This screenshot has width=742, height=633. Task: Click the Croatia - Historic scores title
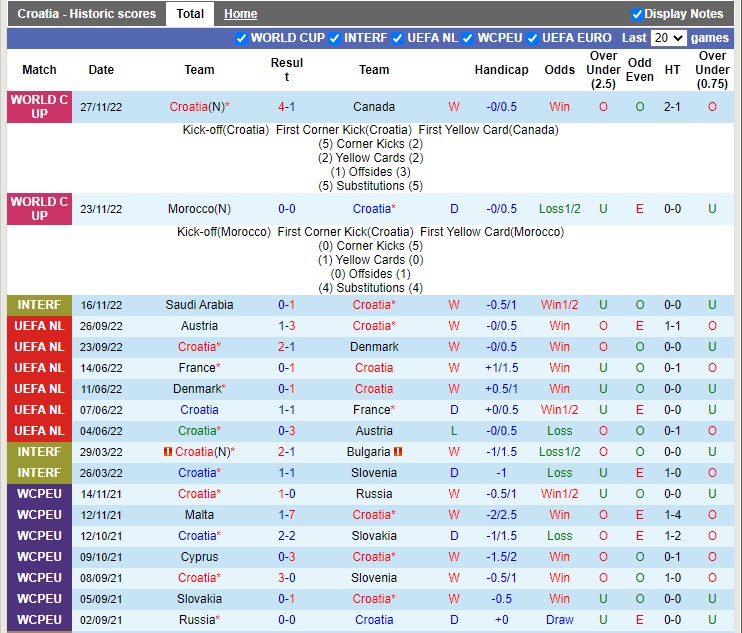click(x=87, y=14)
